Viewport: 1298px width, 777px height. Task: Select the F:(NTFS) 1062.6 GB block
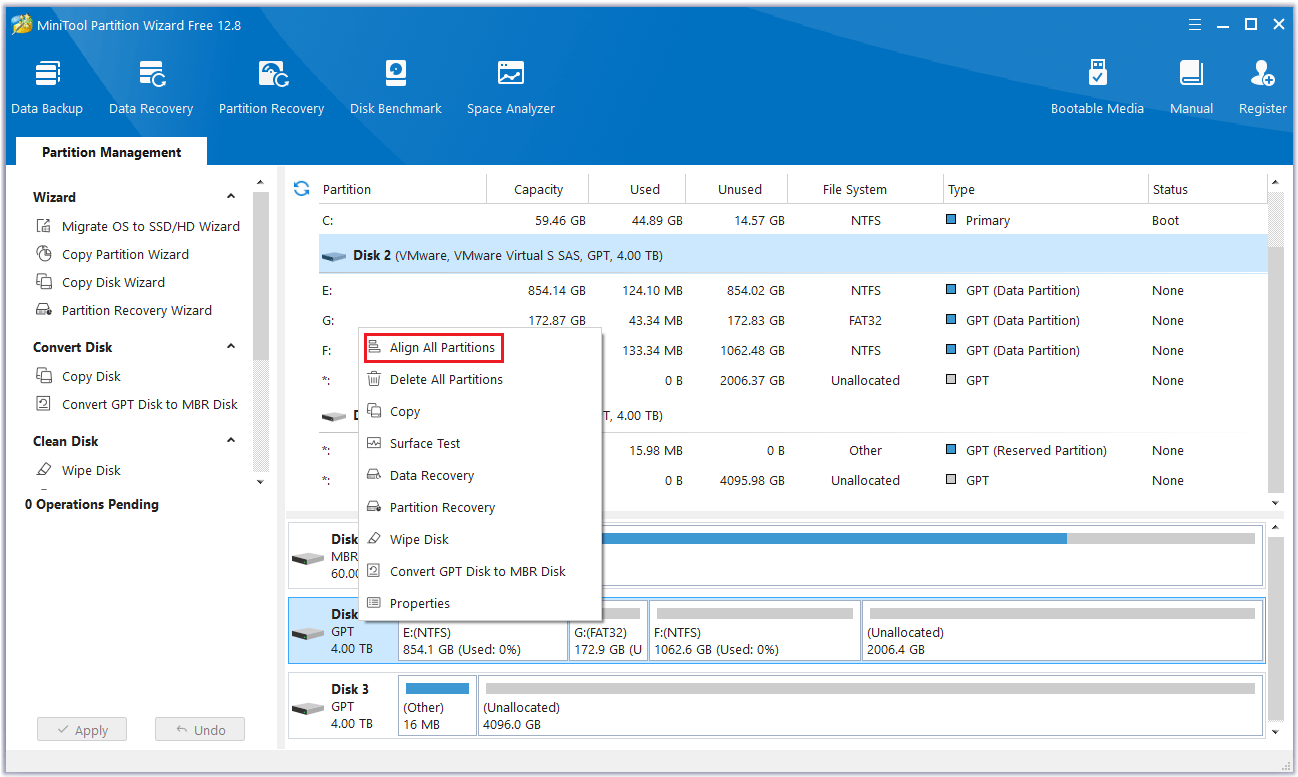tap(755, 630)
